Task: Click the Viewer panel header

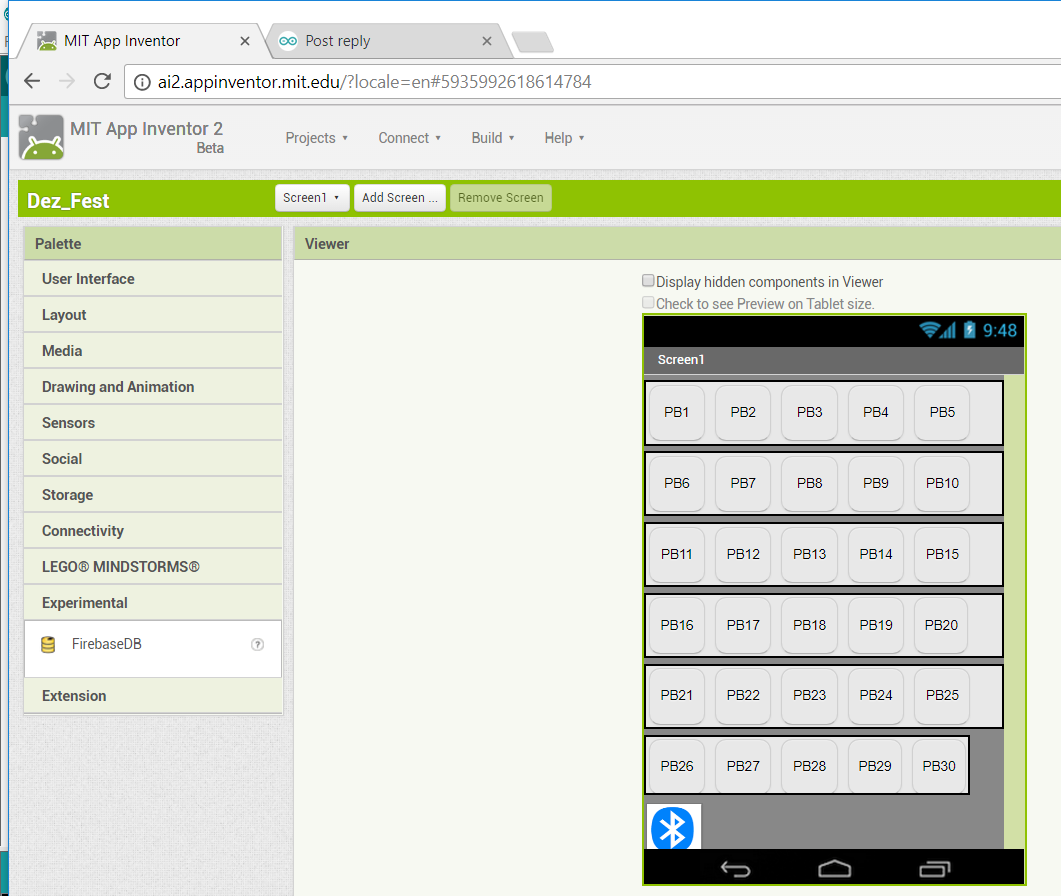Action: (x=677, y=244)
